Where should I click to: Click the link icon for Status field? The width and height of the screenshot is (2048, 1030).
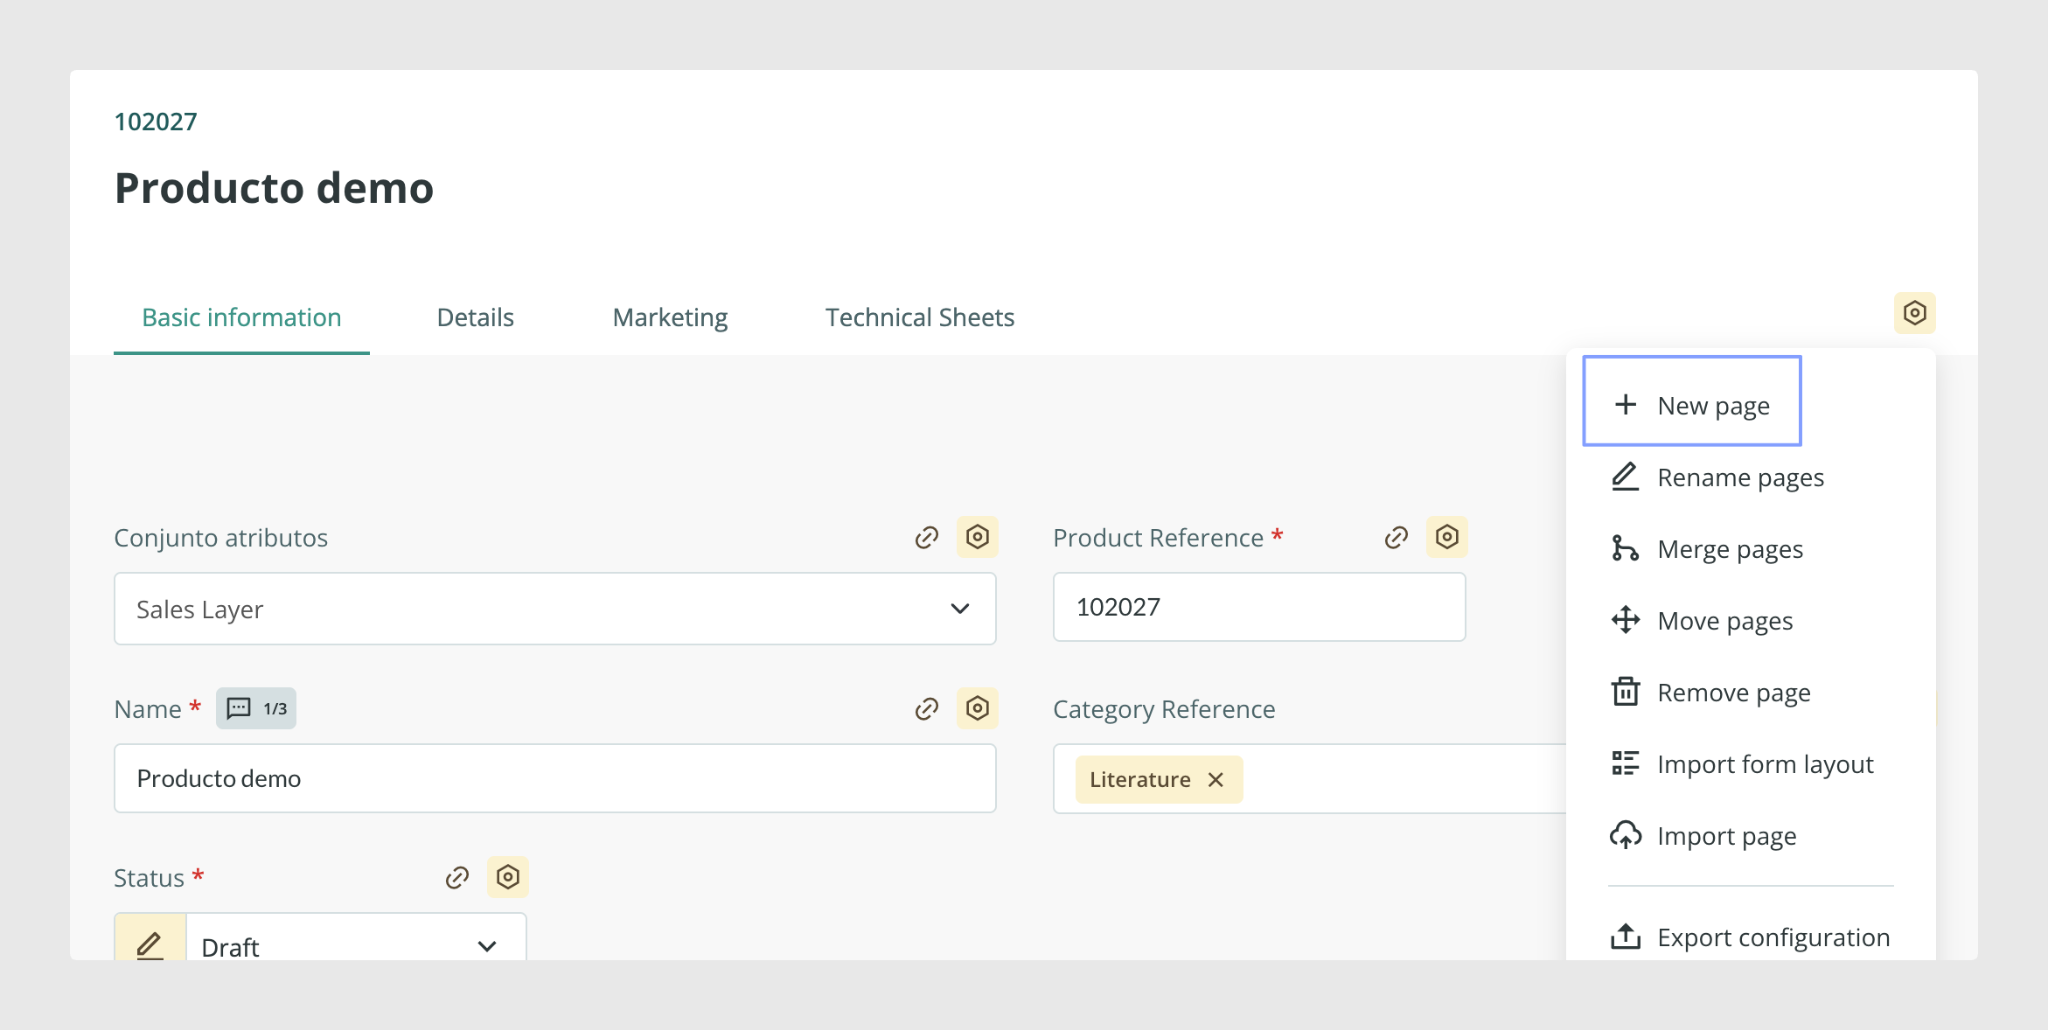tap(457, 878)
